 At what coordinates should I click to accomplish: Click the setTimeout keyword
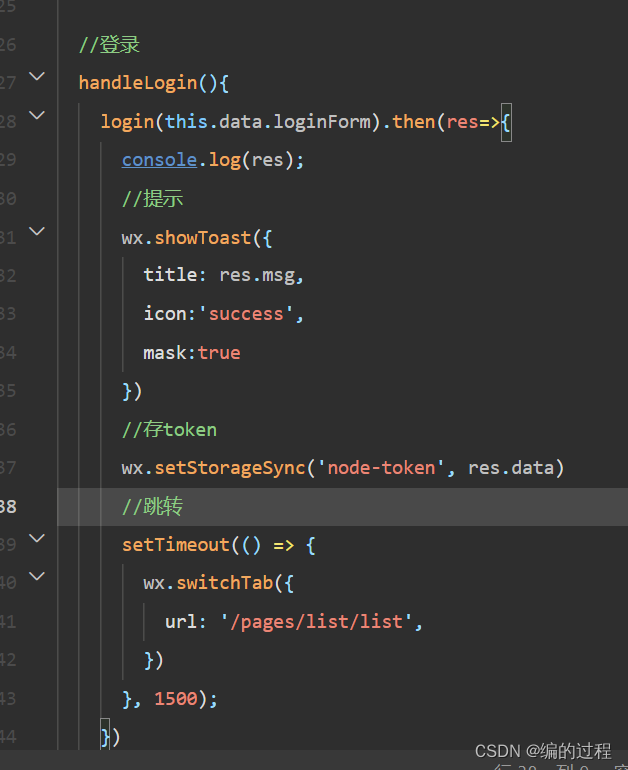pos(176,545)
